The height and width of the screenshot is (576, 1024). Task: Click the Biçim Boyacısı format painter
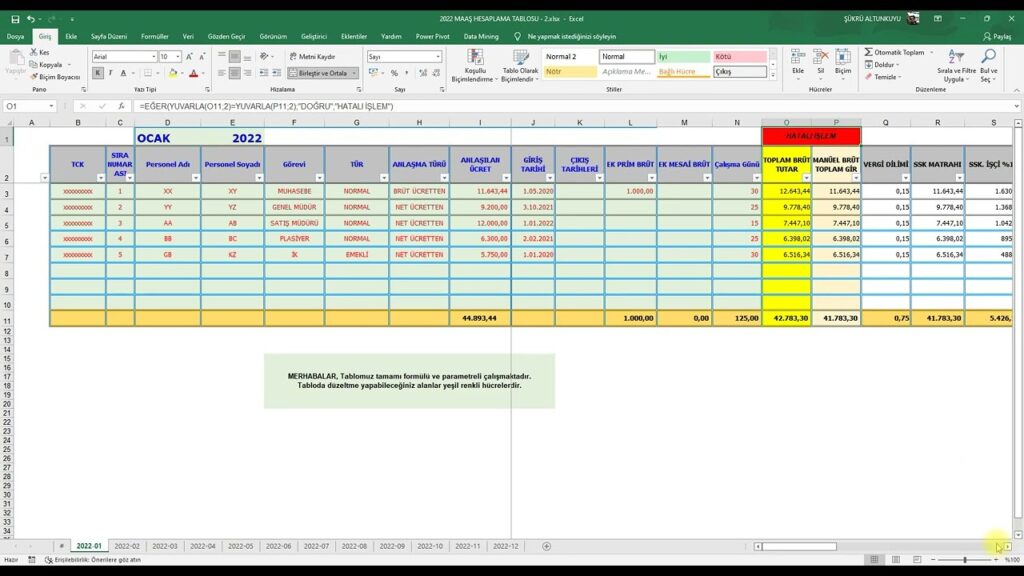click(x=55, y=77)
